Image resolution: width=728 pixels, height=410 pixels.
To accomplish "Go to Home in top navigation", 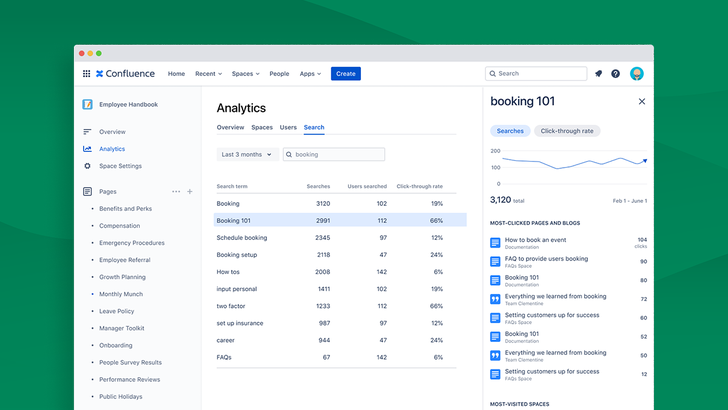I will coord(176,74).
